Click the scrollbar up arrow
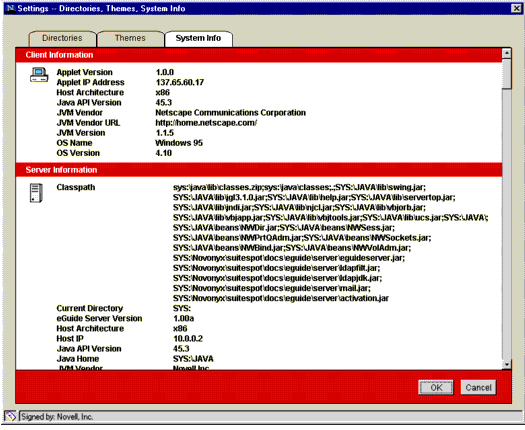Screen dimensions: 525x430 pyautogui.click(x=507, y=53)
